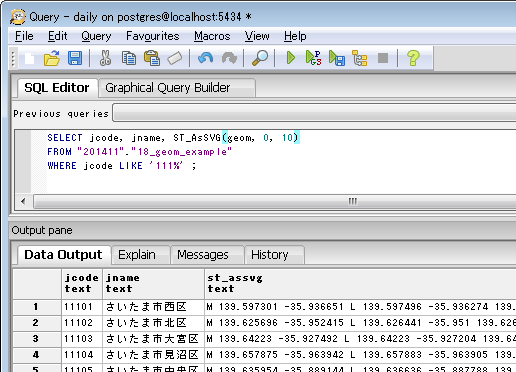Click cell with jcode 11101
516x372 pixels.
click(82, 307)
